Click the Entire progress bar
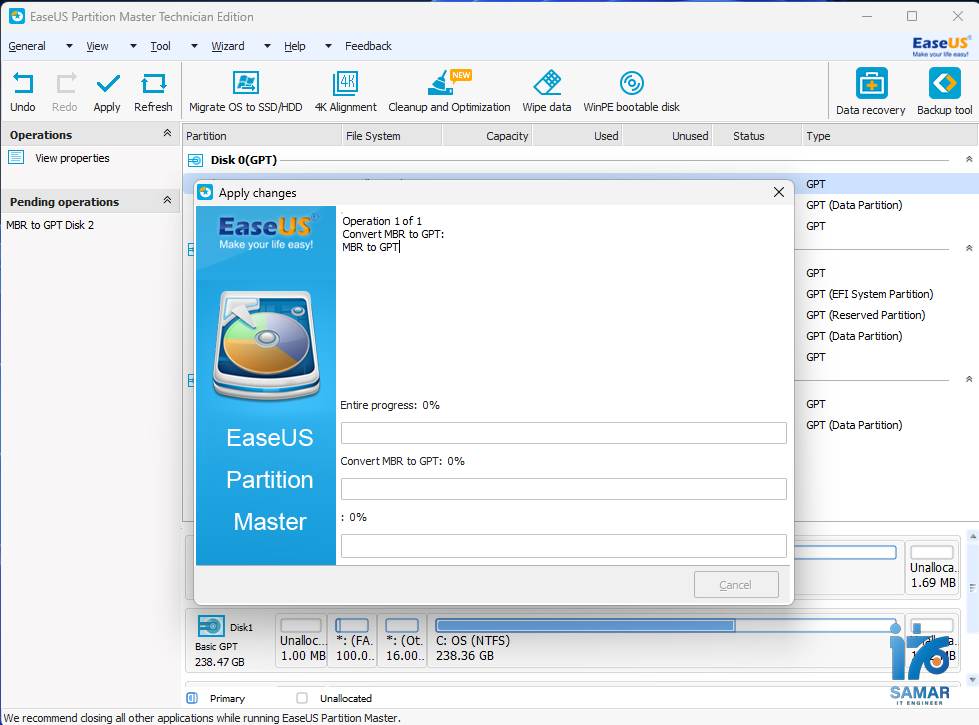This screenshot has height=725, width=979. click(x=564, y=432)
